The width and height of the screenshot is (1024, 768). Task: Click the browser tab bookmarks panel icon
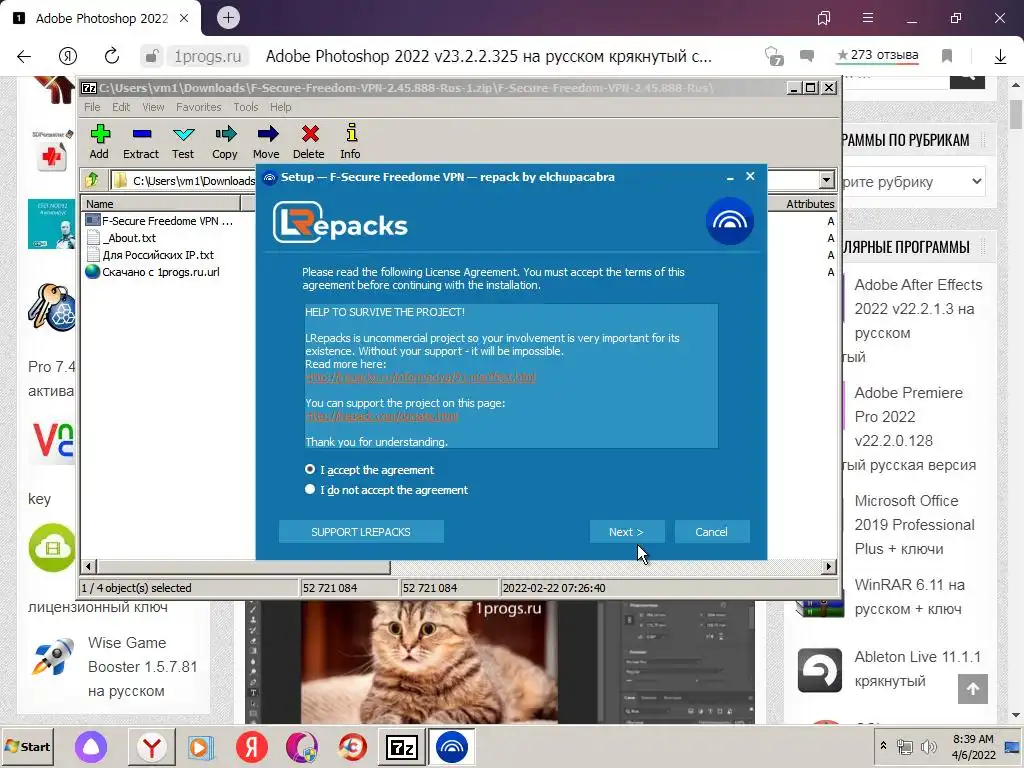[x=824, y=18]
